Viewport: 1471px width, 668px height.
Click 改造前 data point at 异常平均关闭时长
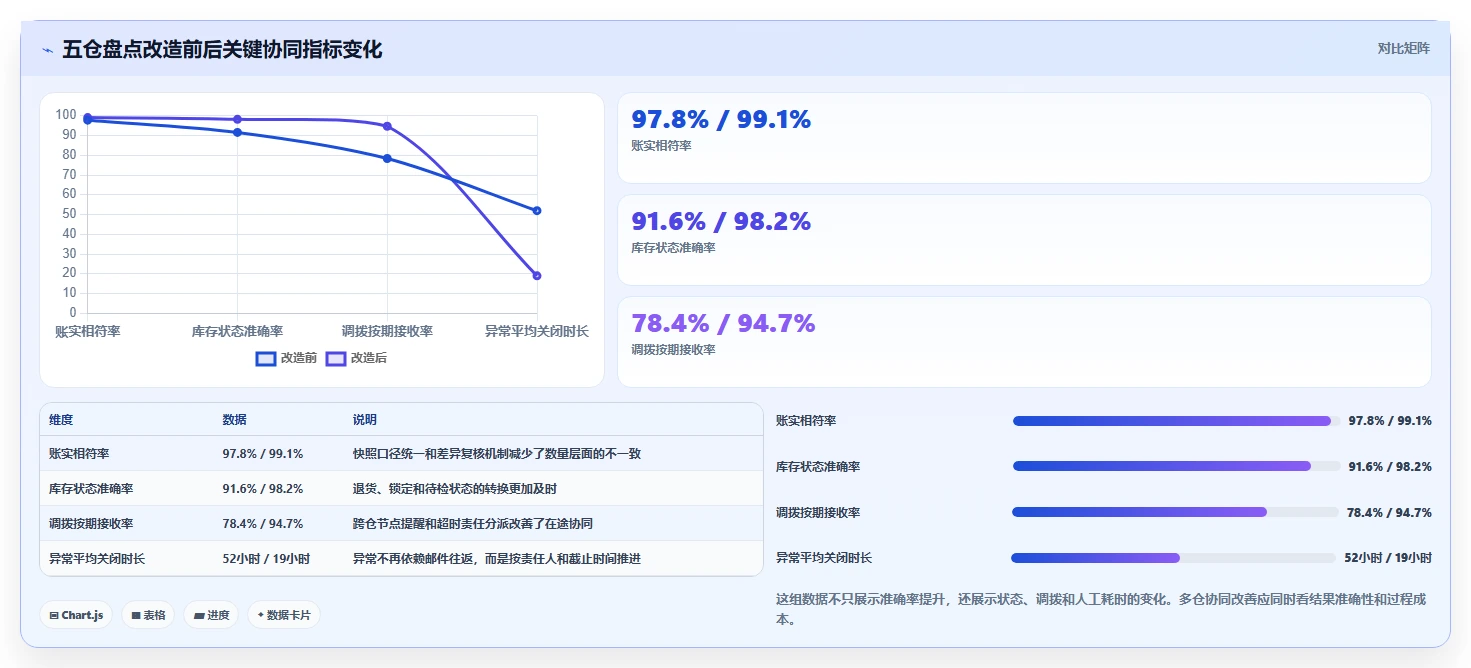tap(537, 211)
